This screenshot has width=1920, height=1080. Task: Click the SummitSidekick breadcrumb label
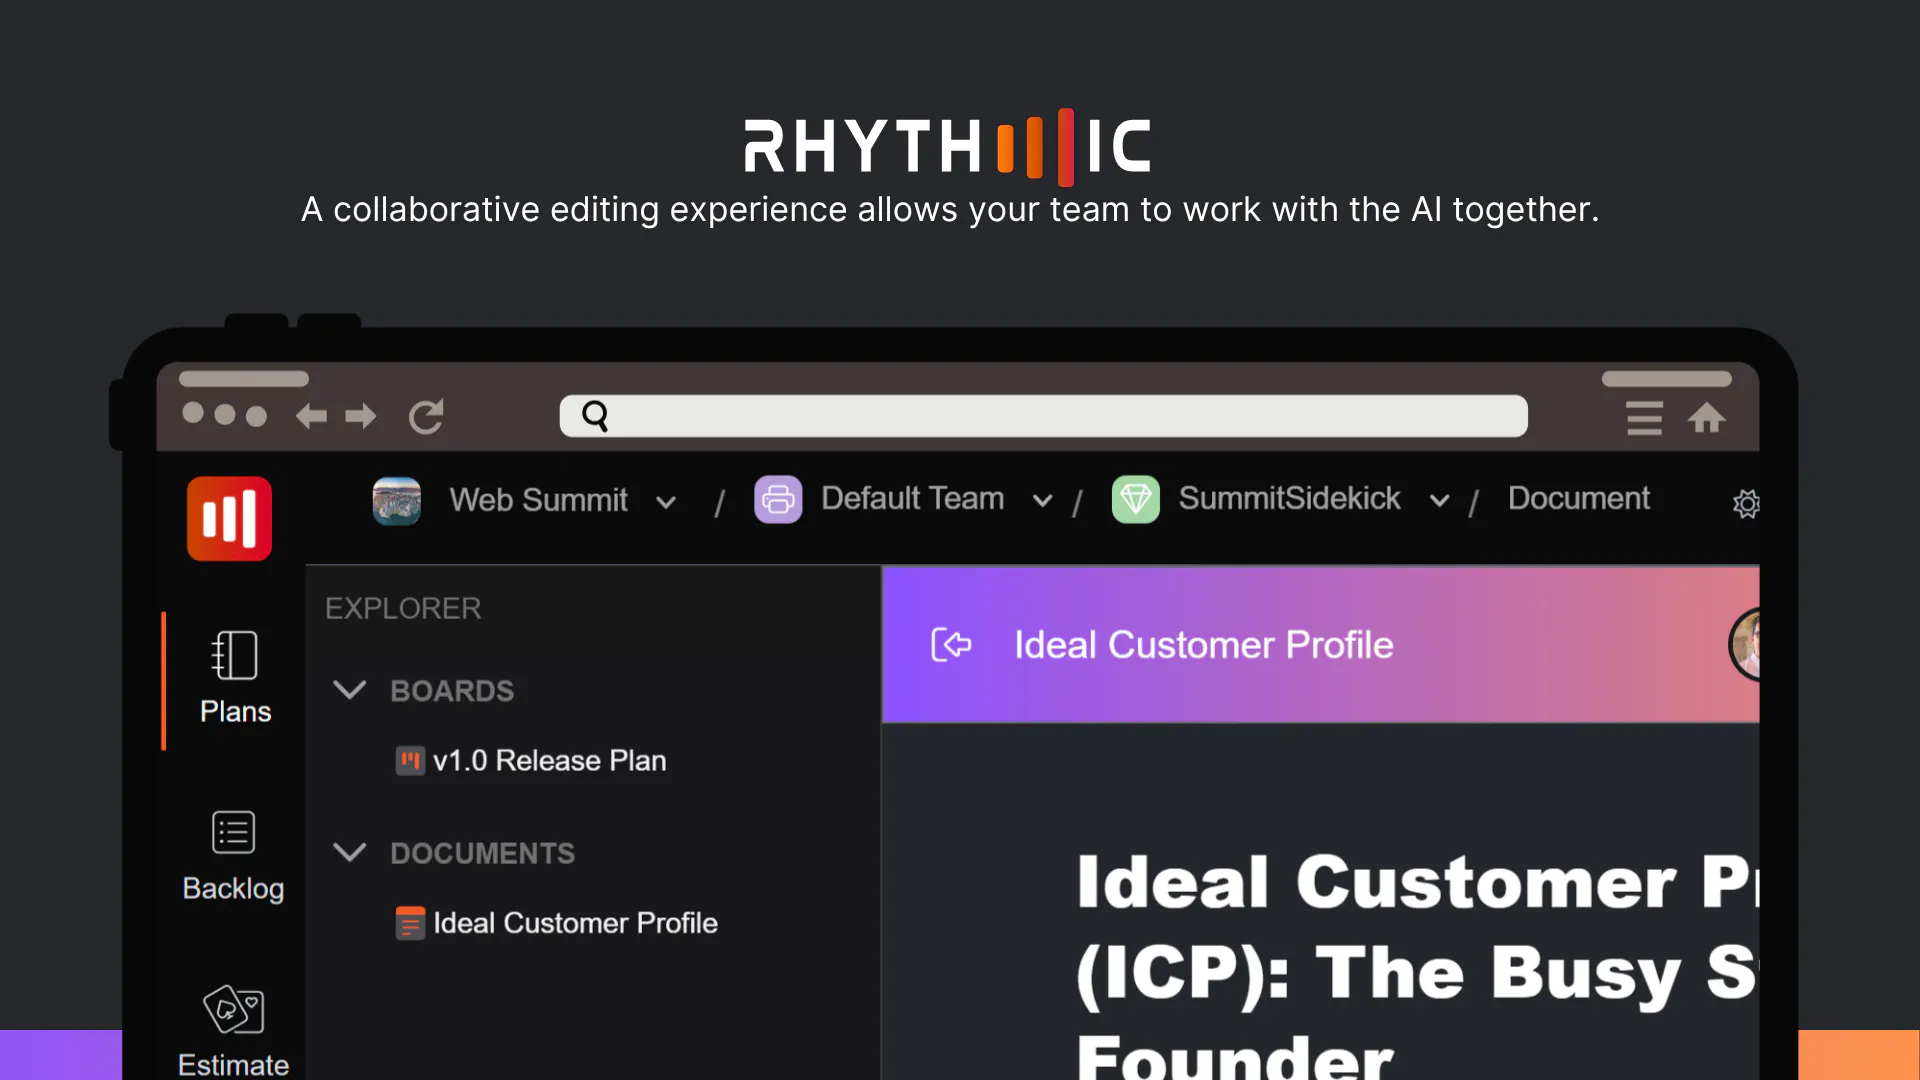pos(1289,498)
